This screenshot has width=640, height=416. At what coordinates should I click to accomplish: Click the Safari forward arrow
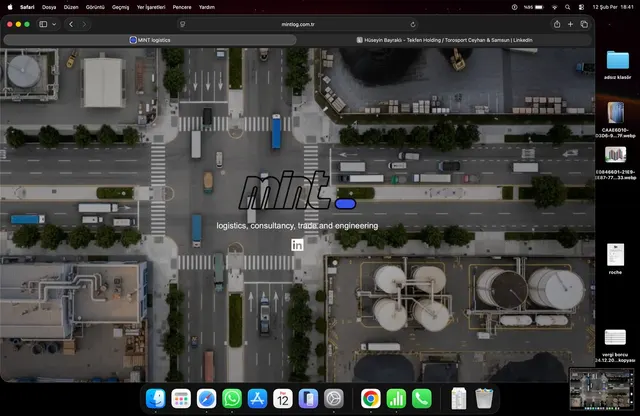tap(84, 24)
